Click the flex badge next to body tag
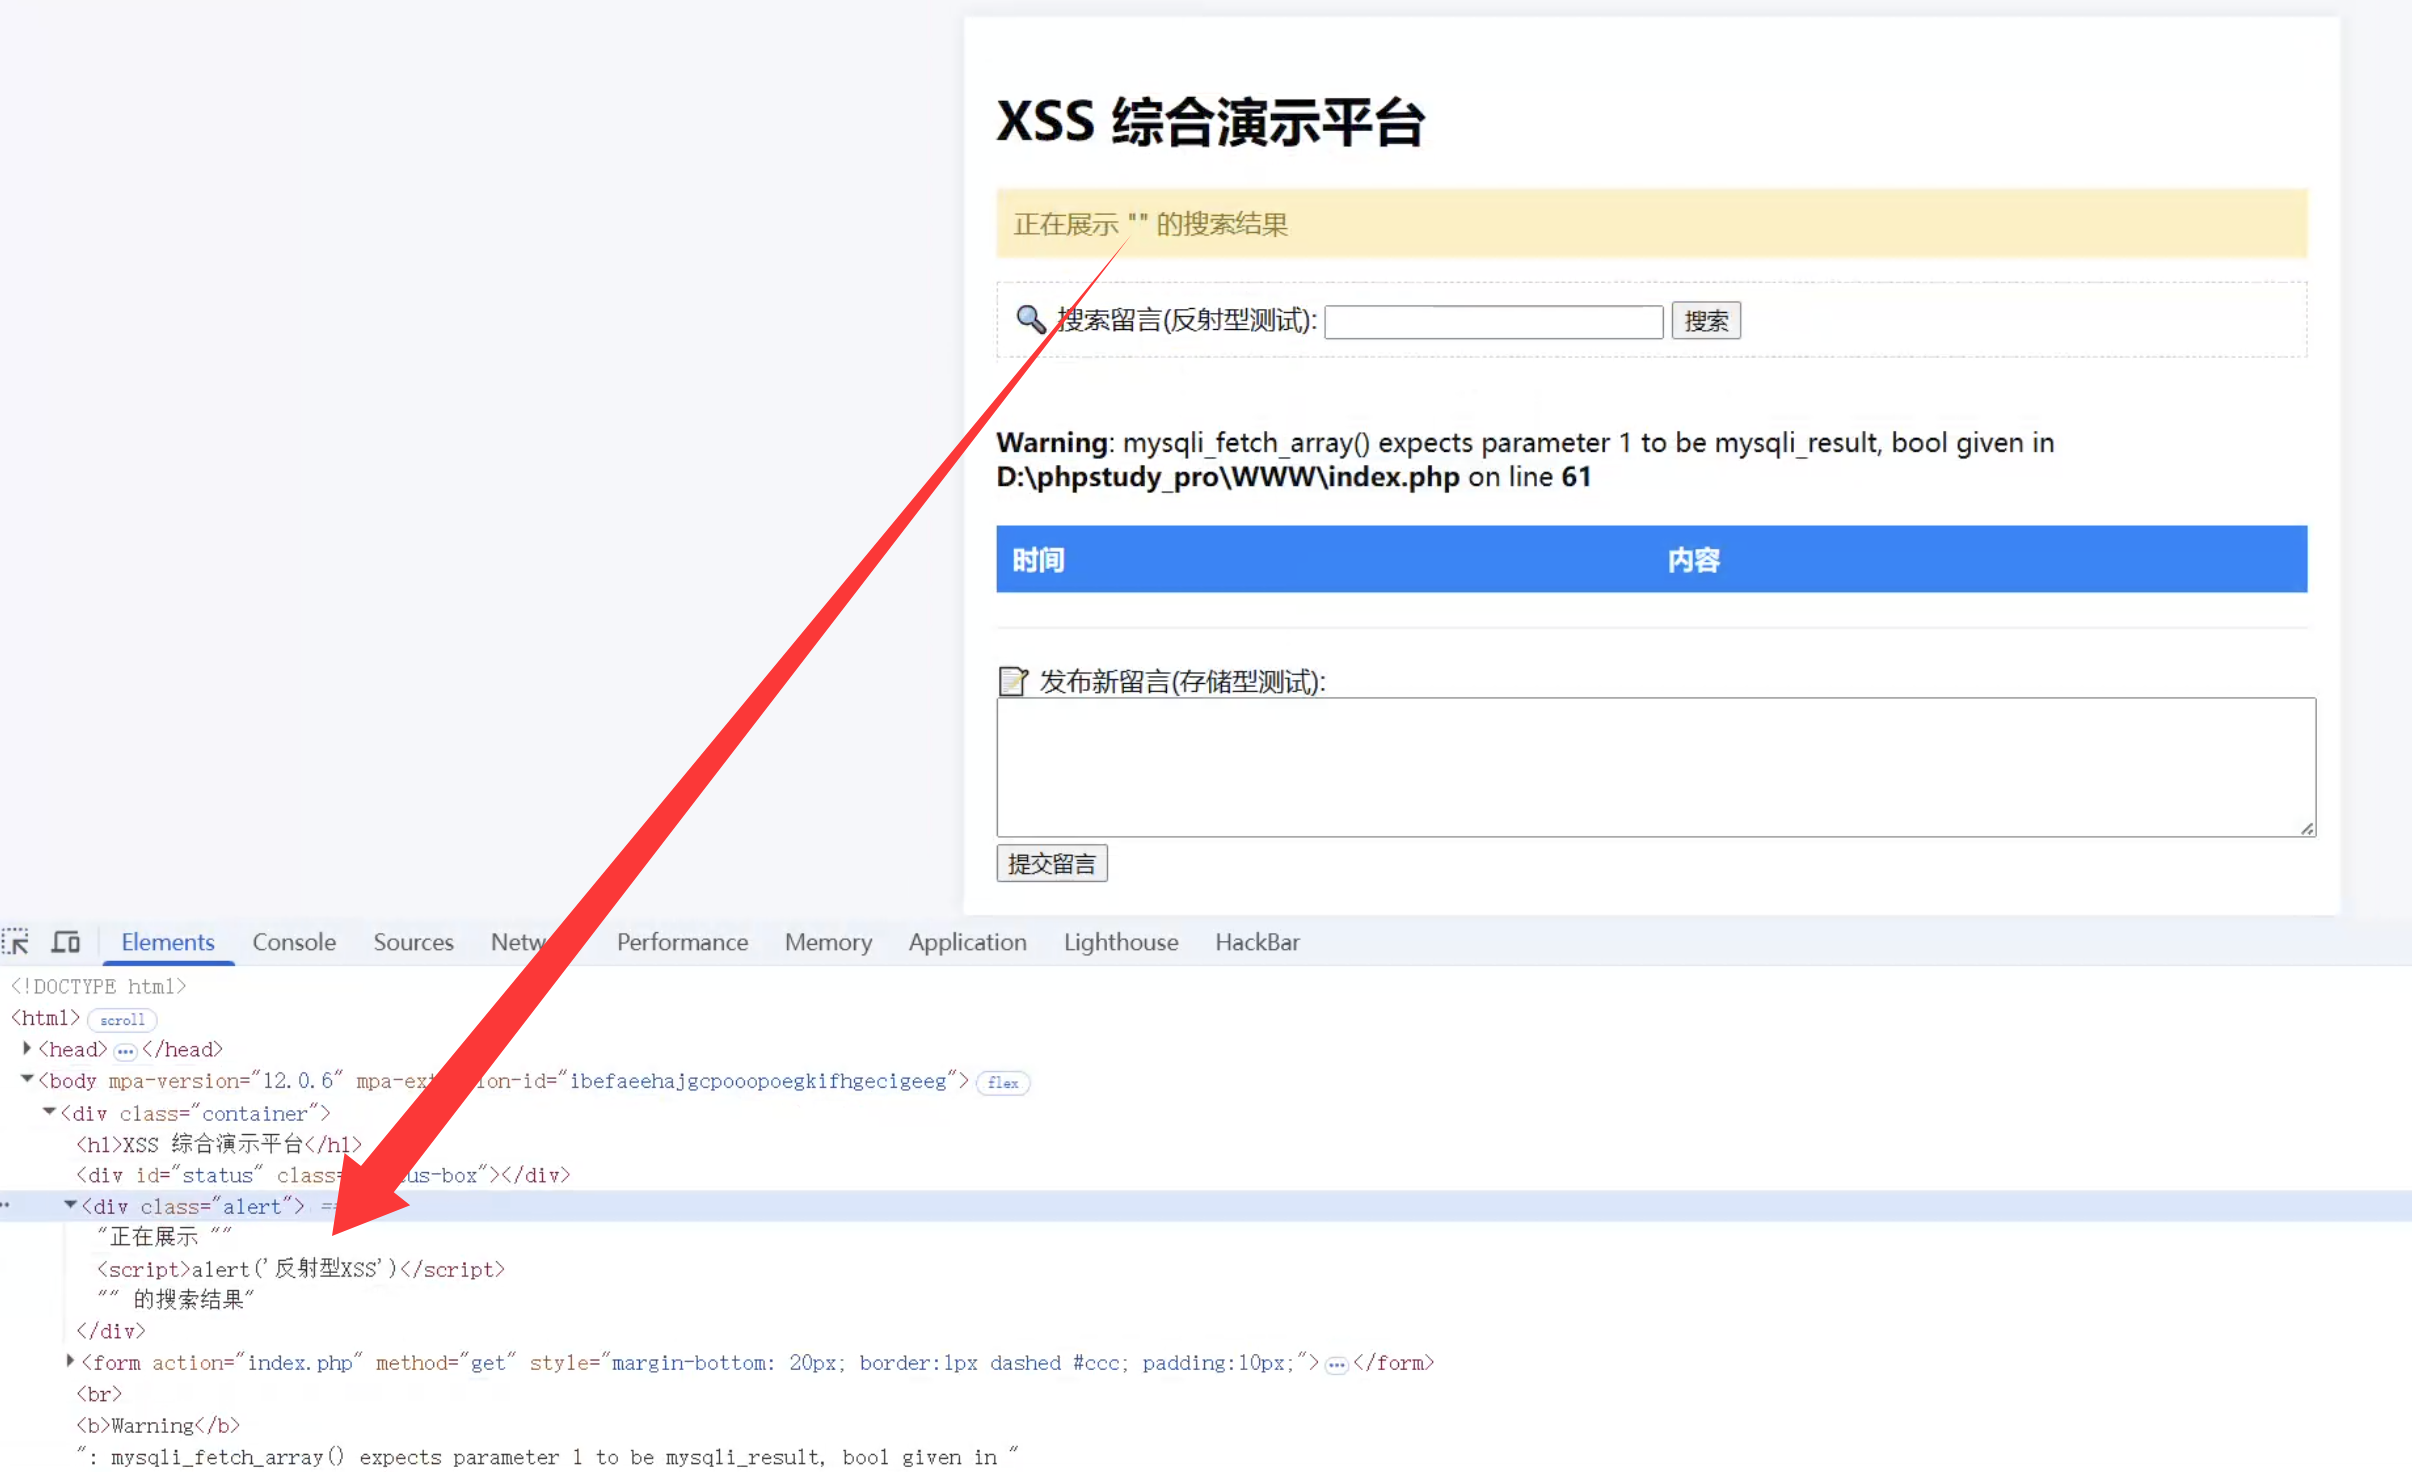Image resolution: width=2412 pixels, height=1472 pixels. point(1003,1083)
